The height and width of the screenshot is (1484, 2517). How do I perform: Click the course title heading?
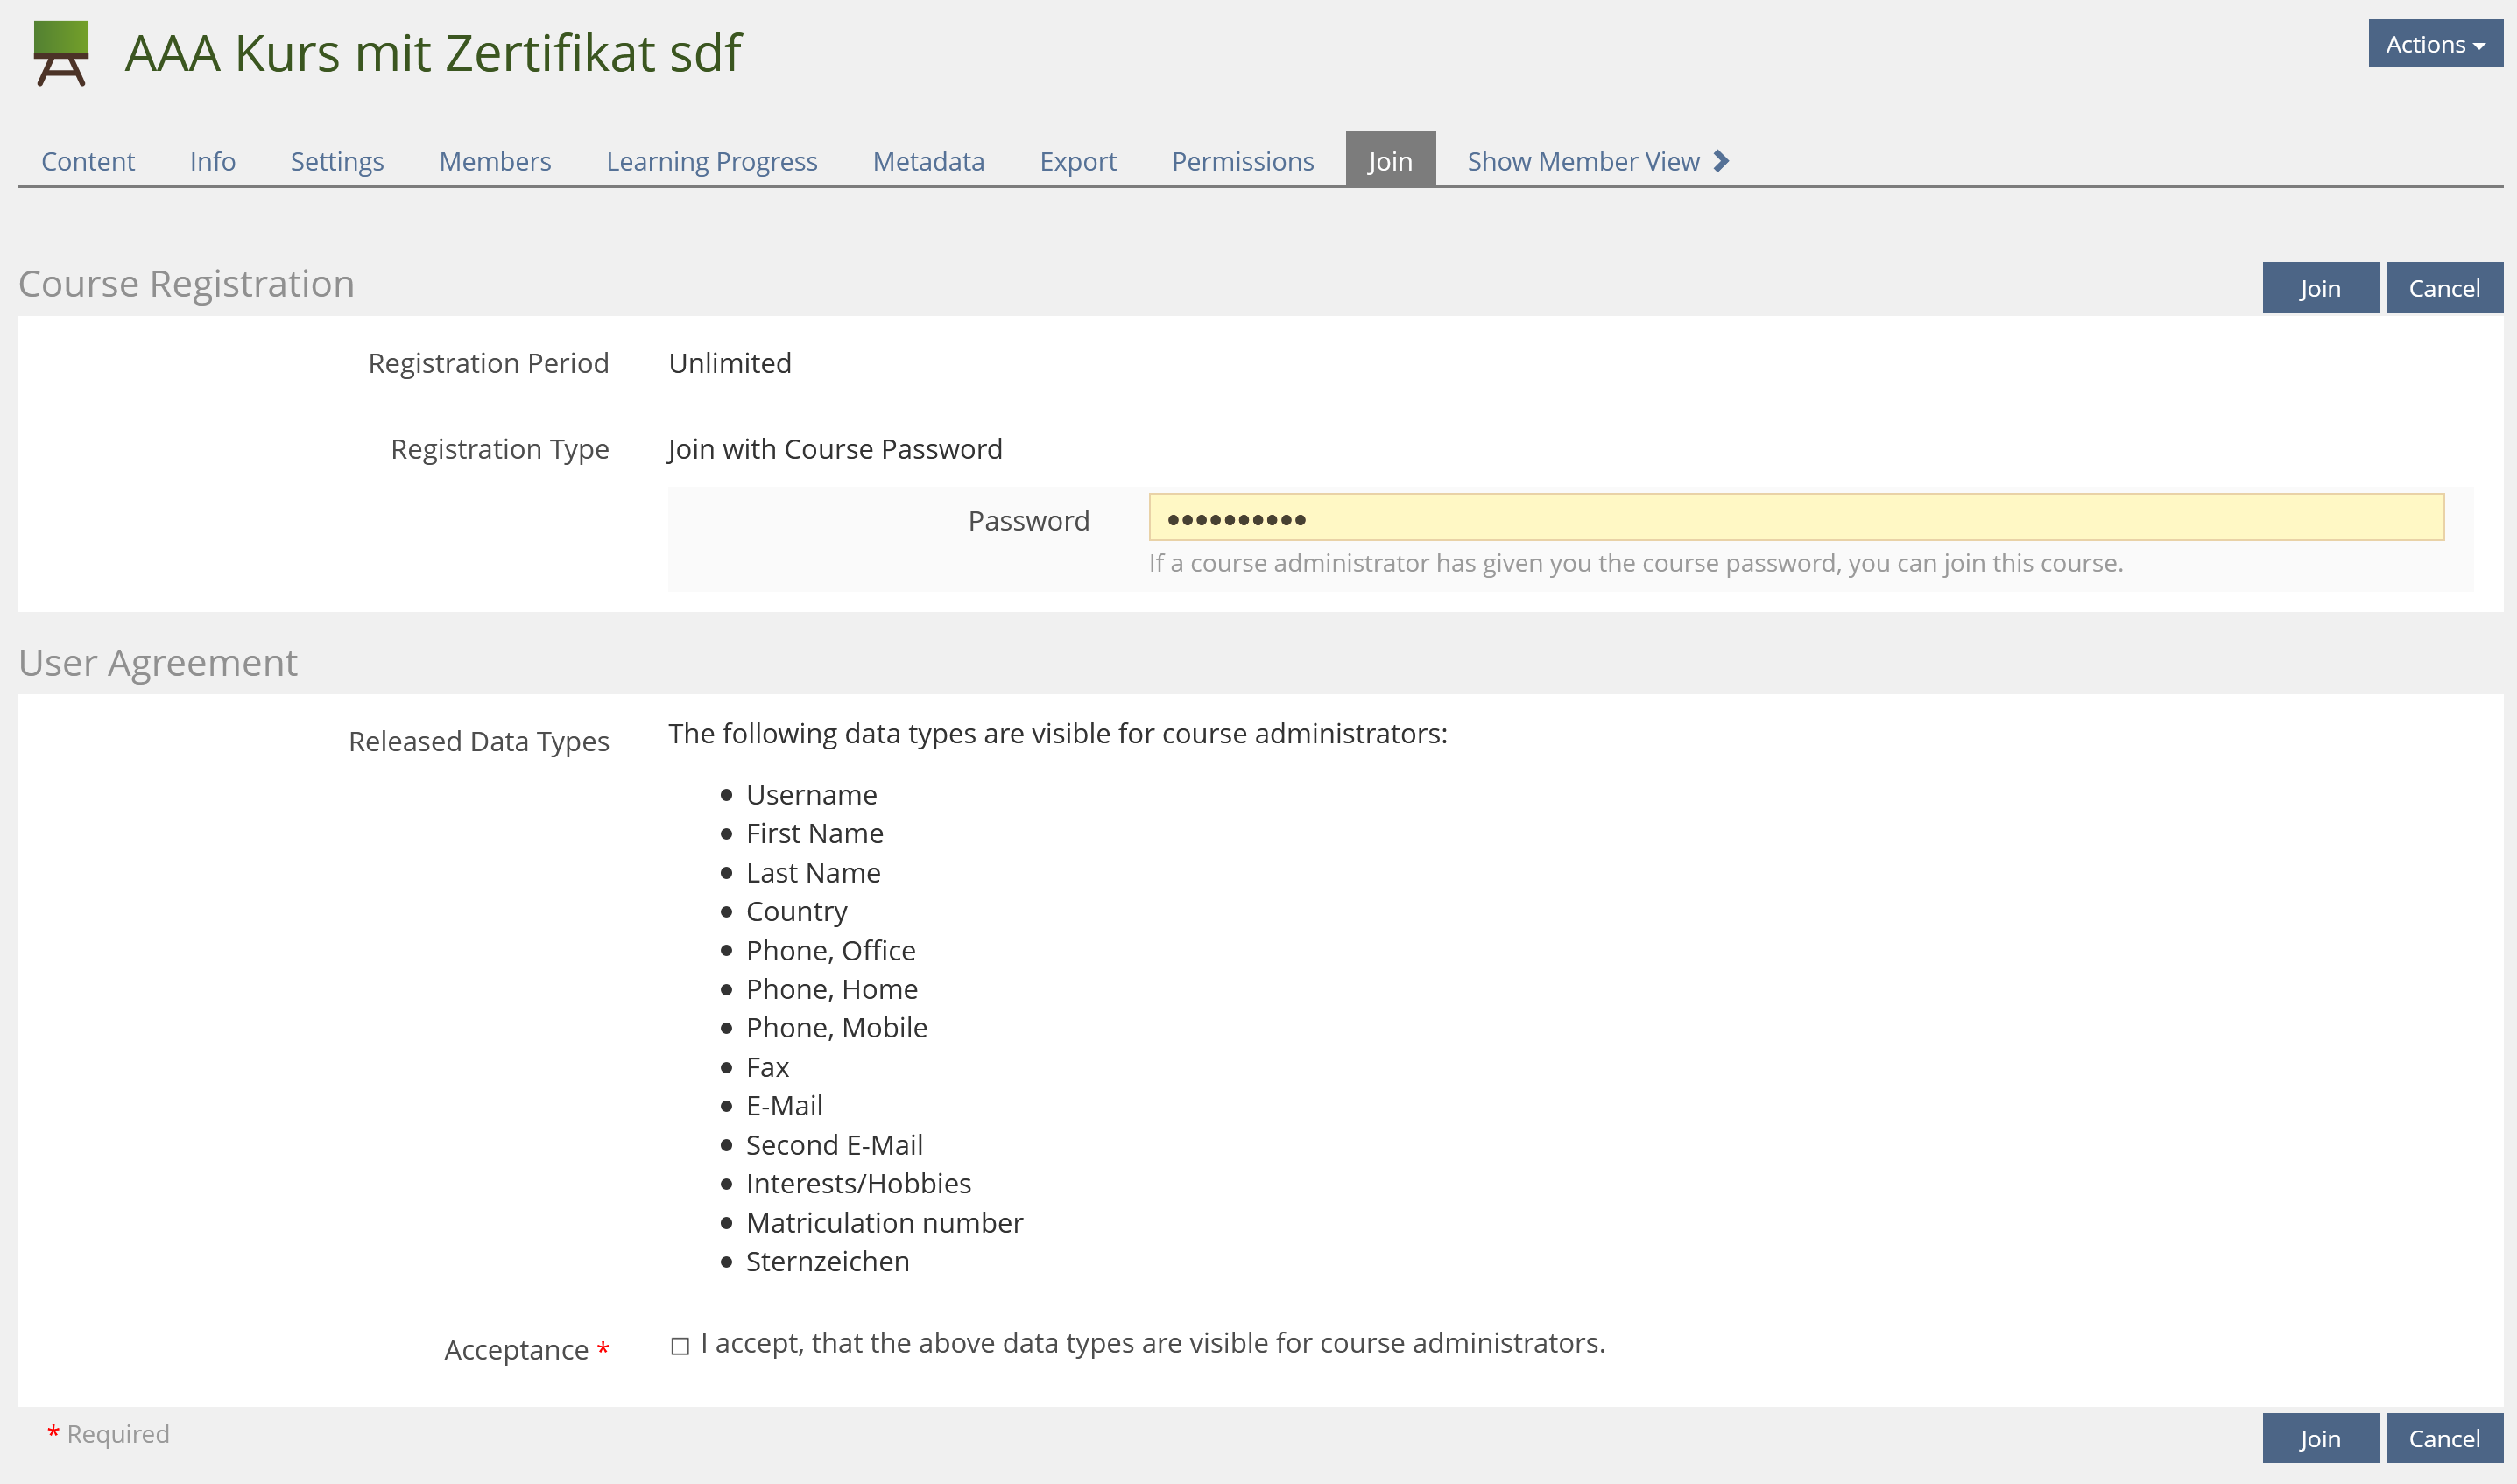point(433,53)
